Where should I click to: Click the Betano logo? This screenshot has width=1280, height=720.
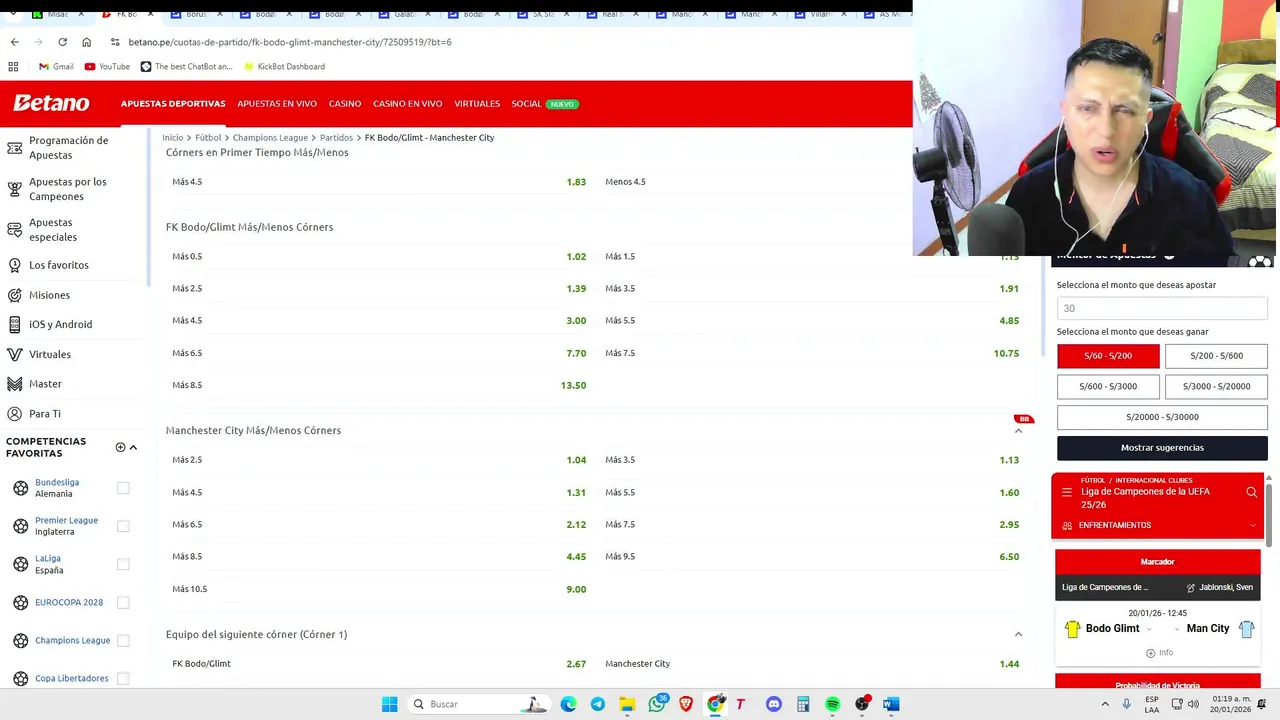[51, 103]
